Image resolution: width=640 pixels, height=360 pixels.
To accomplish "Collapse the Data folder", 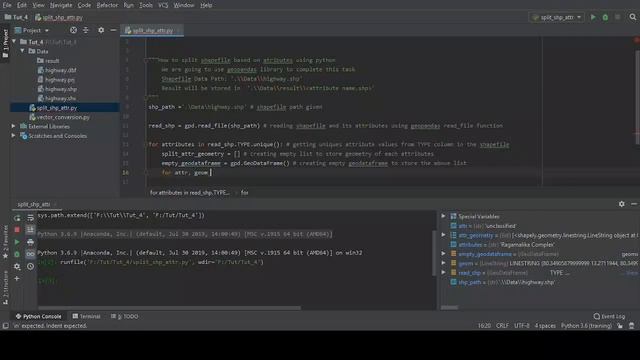I will coord(22,51).
